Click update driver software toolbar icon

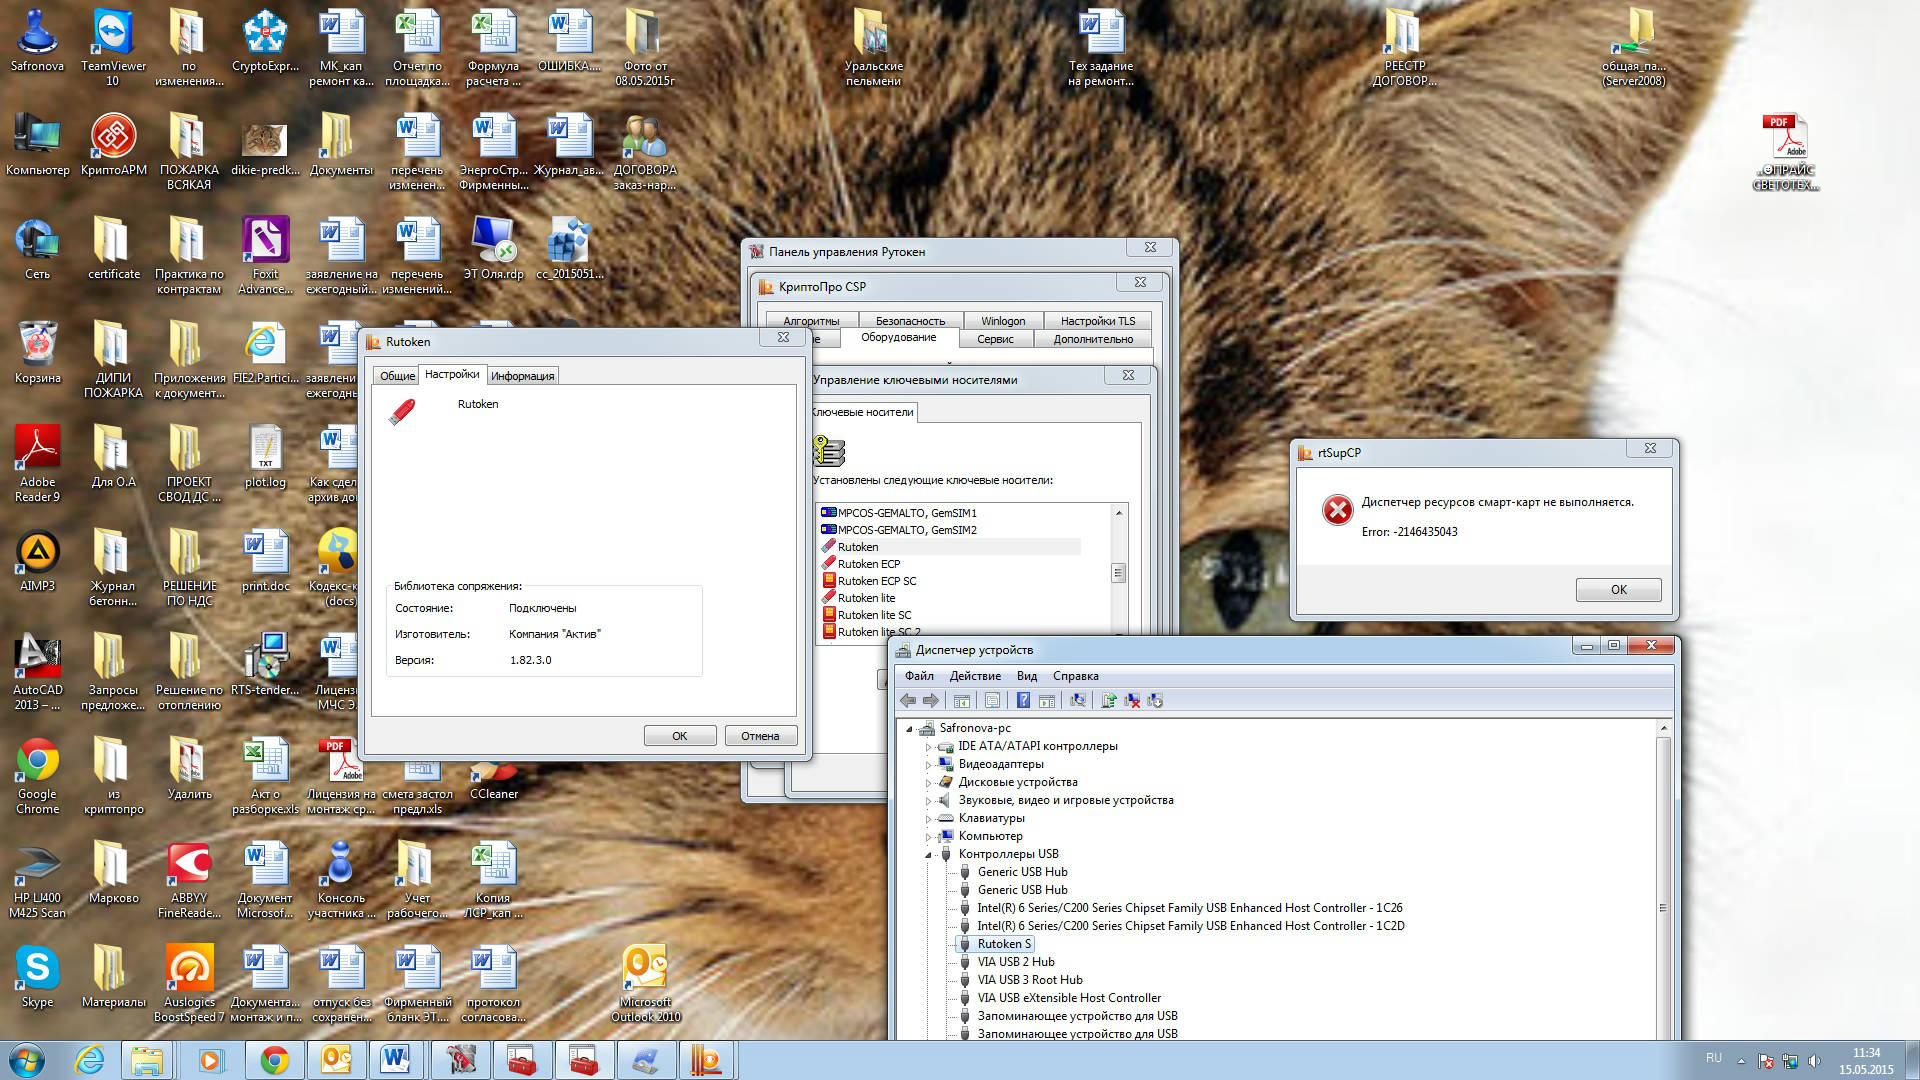(1109, 701)
